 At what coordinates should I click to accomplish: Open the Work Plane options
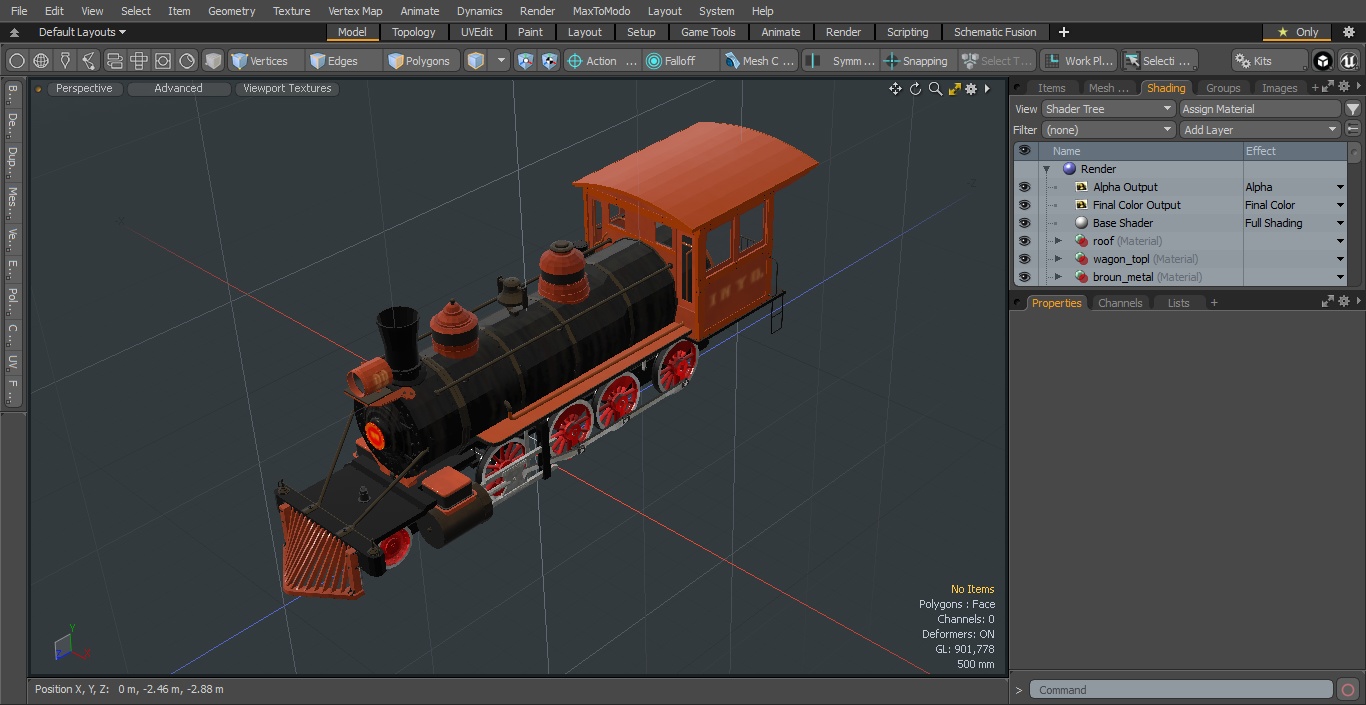1078,60
